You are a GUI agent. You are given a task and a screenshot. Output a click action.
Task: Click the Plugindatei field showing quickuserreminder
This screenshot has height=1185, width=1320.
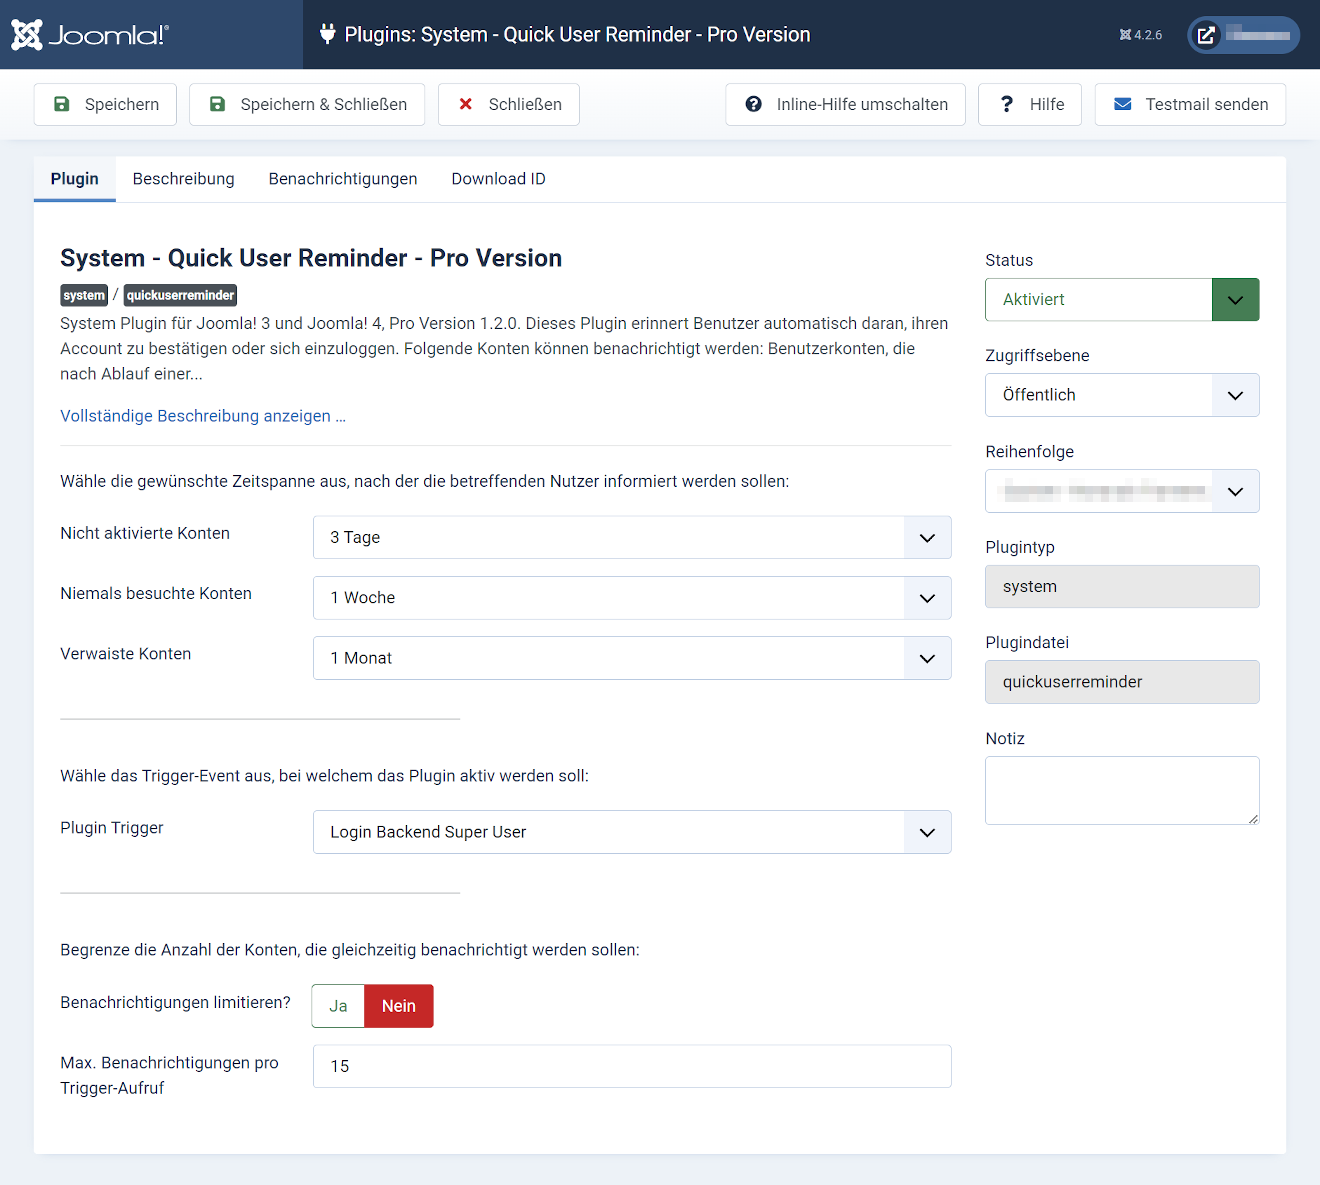click(1122, 682)
